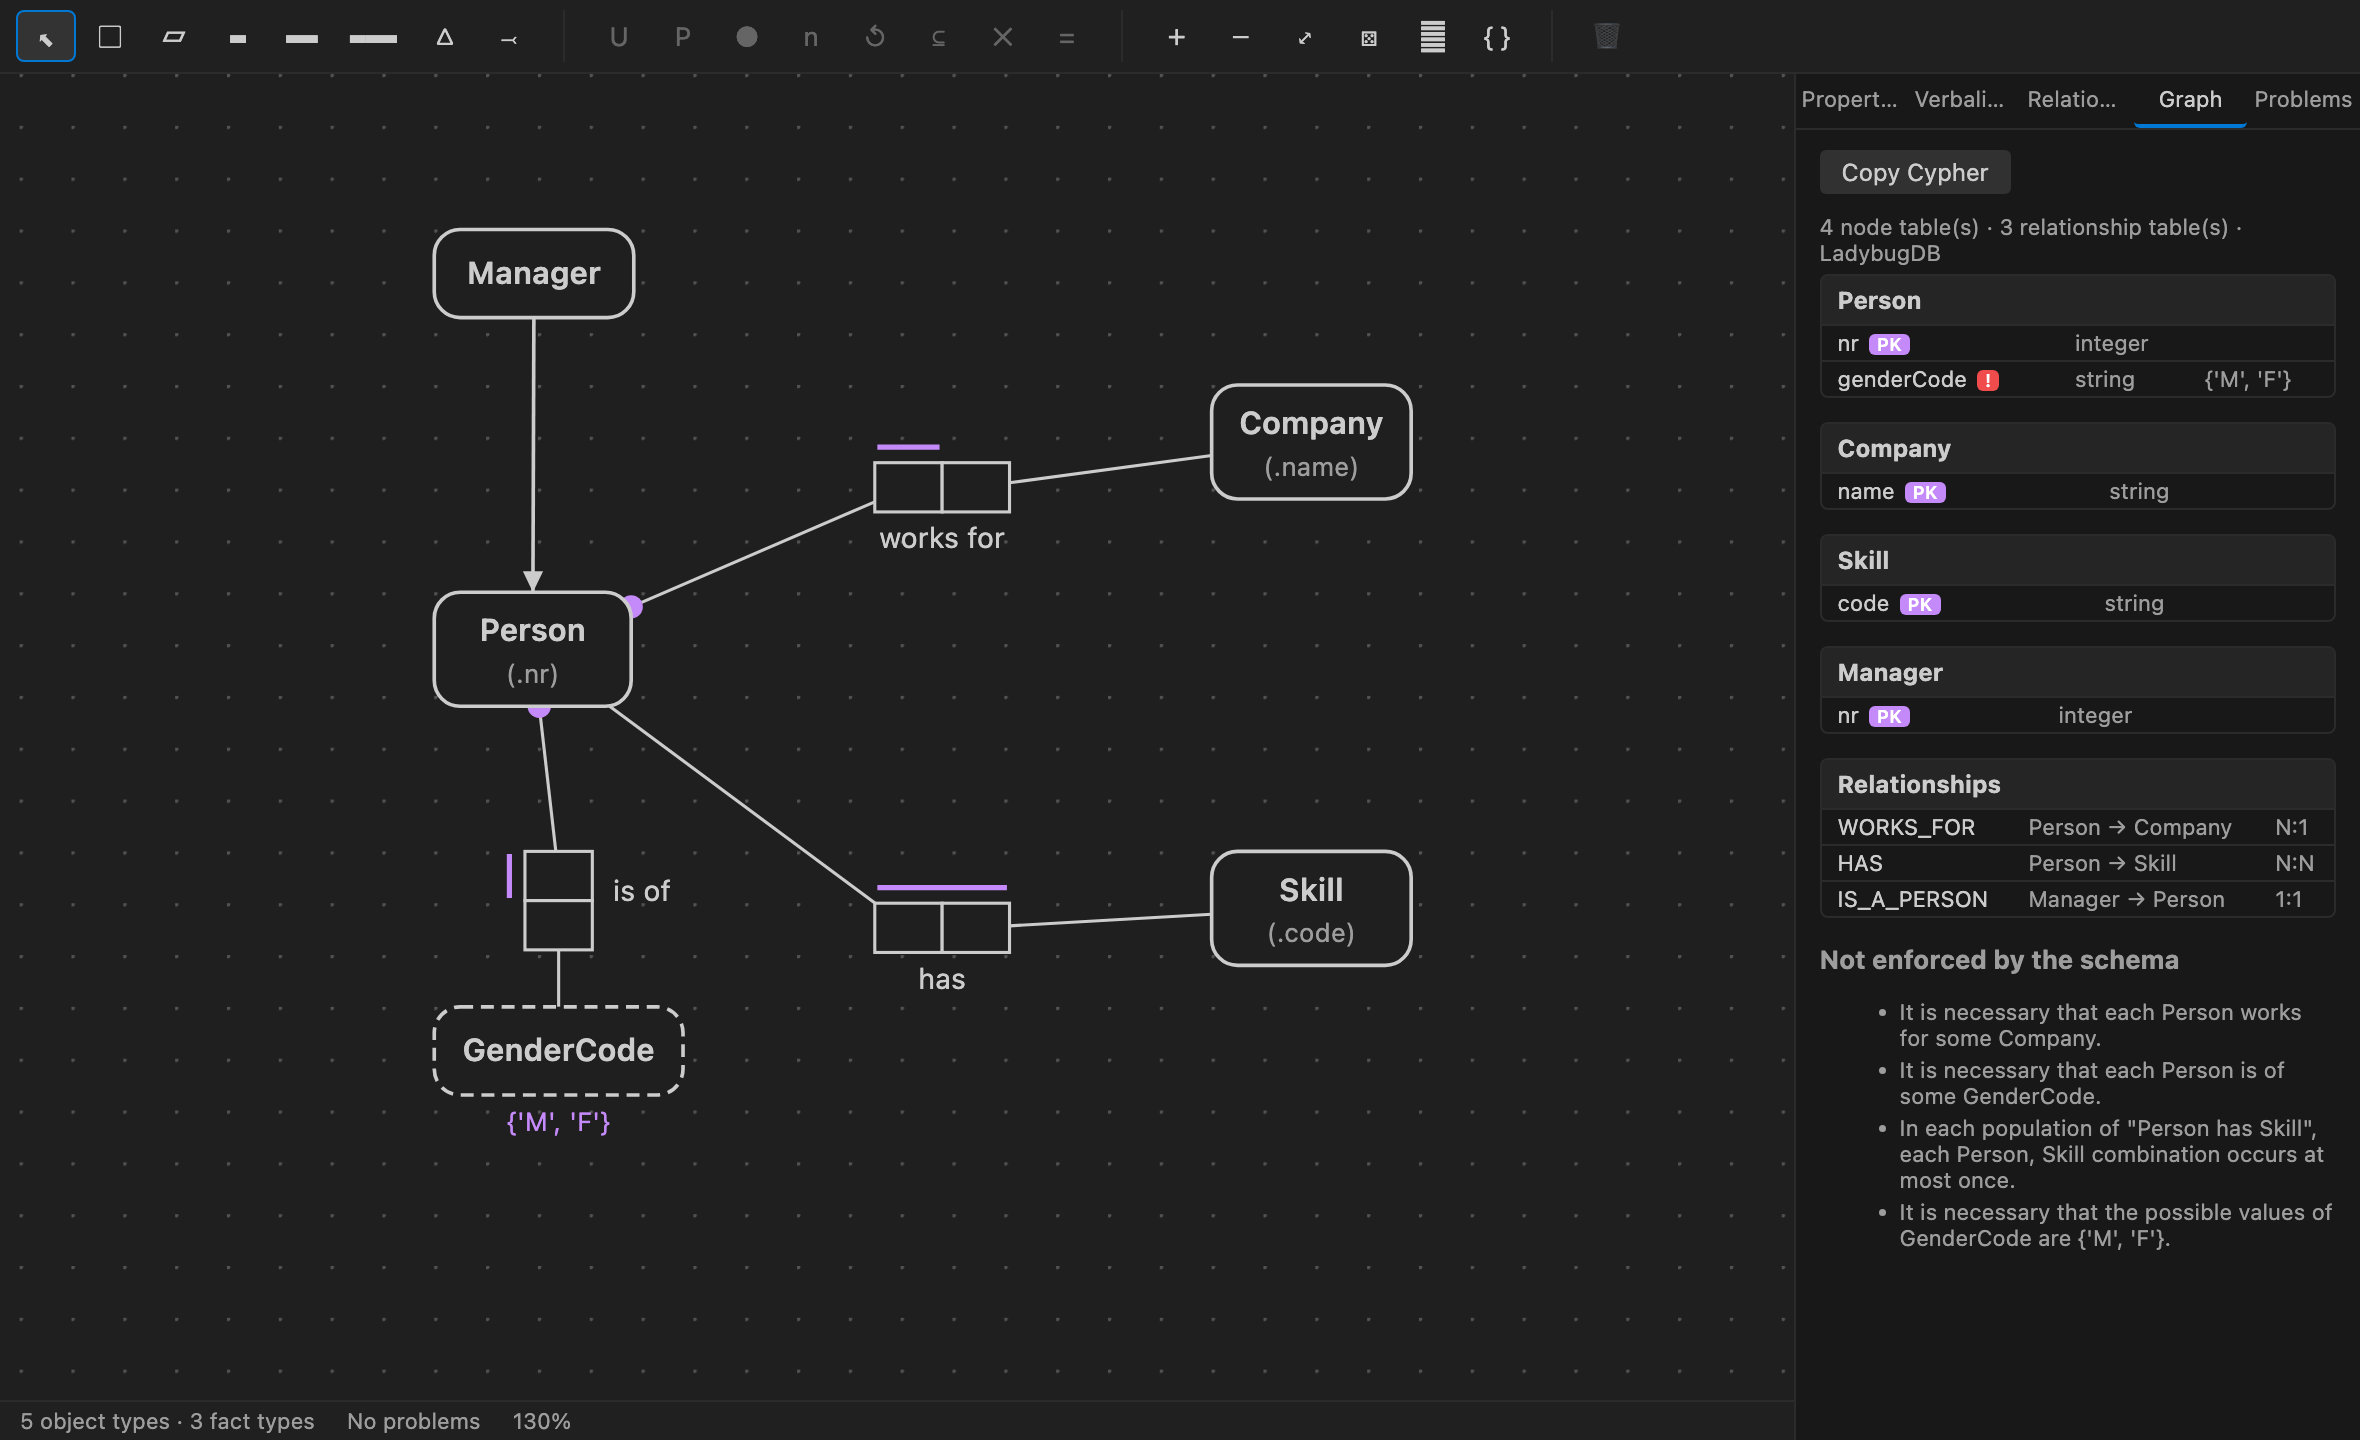Viewport: 2360px width, 1440px height.
Task: Select the Manager entity node
Action: click(x=534, y=273)
